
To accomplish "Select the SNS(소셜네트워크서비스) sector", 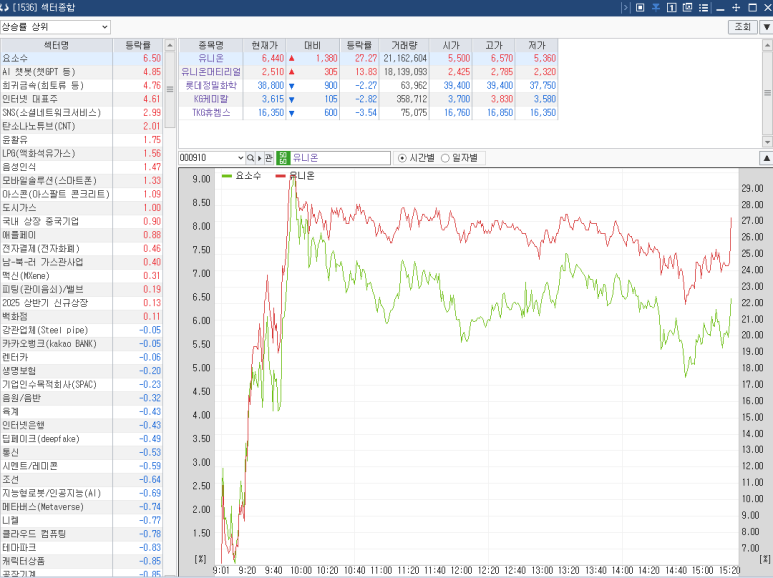I will 81,112.
